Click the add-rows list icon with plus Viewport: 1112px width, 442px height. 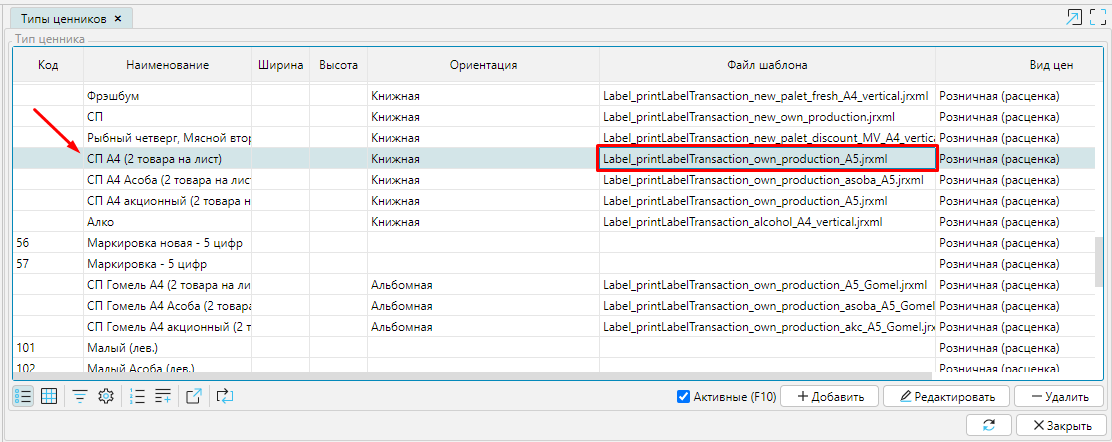pos(164,396)
